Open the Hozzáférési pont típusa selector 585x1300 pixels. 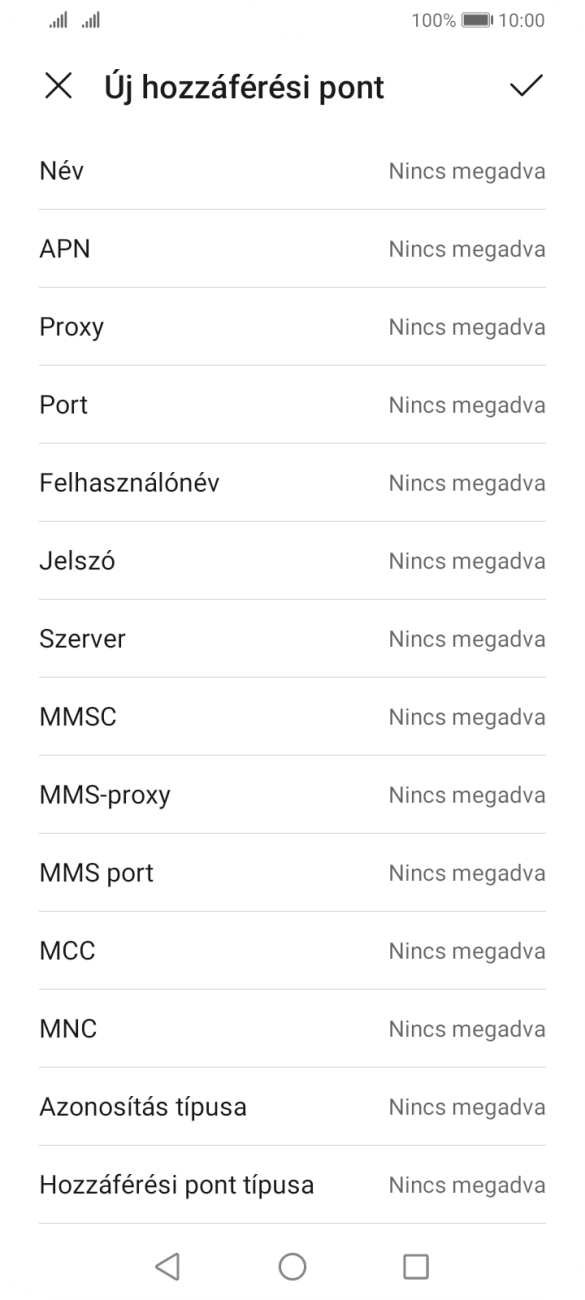[x=291, y=1185]
